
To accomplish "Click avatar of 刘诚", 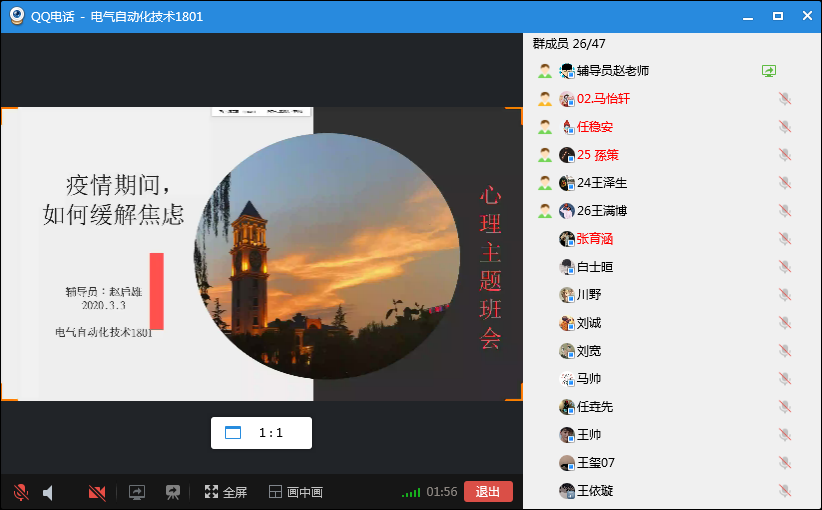I will tap(567, 323).
